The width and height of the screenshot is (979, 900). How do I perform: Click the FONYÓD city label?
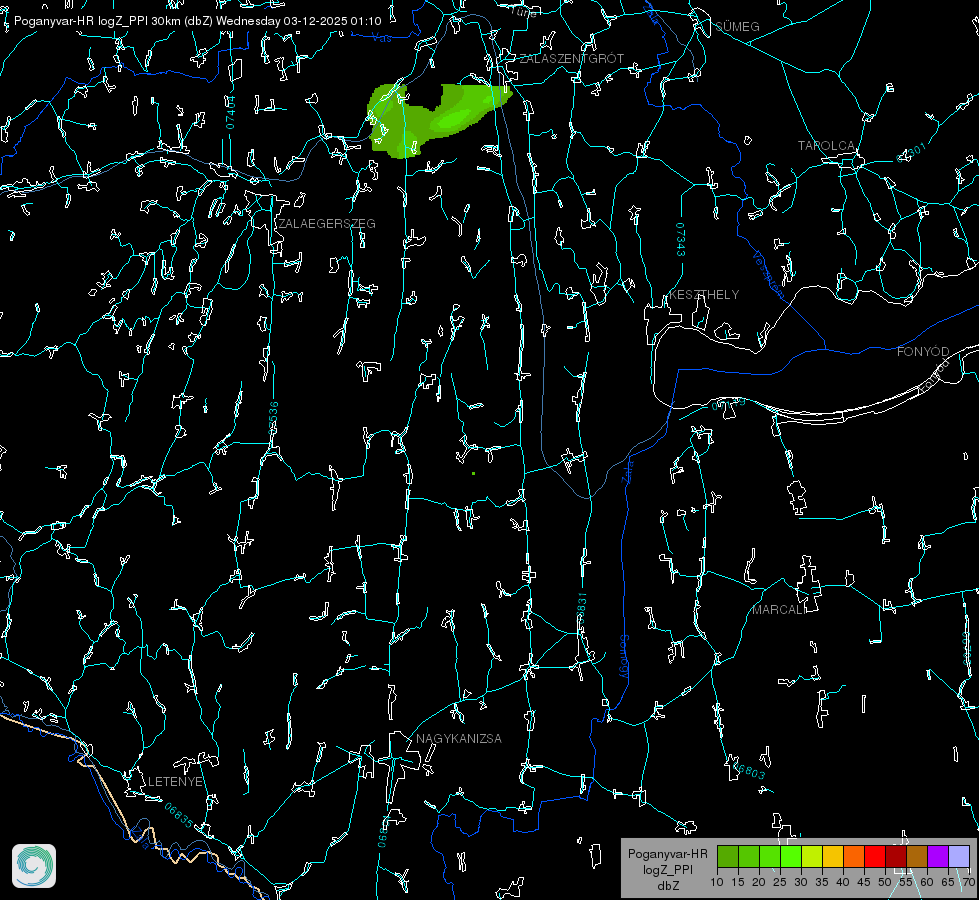(923, 352)
